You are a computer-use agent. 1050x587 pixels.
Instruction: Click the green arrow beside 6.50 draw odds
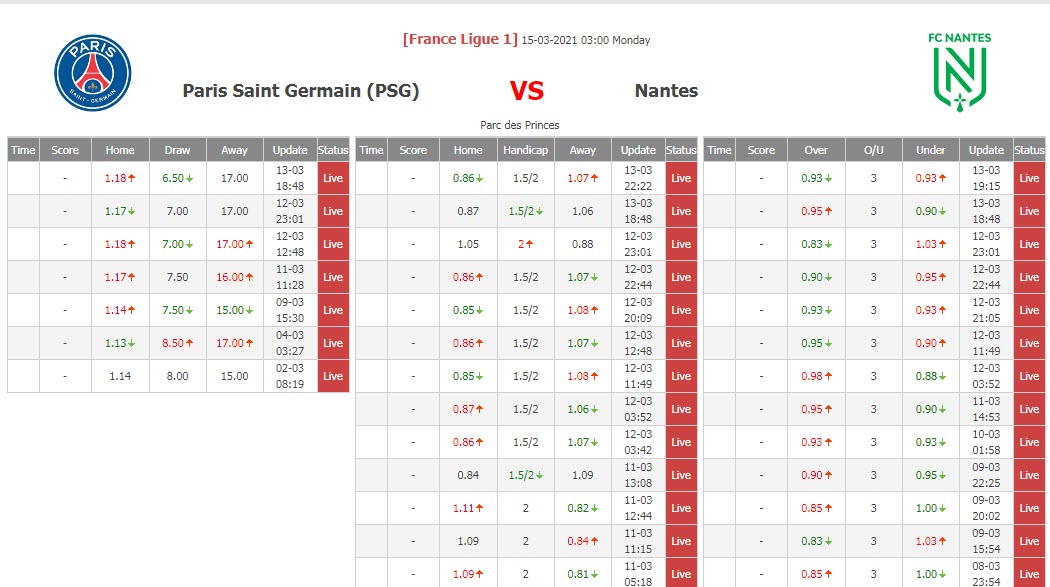pos(189,178)
